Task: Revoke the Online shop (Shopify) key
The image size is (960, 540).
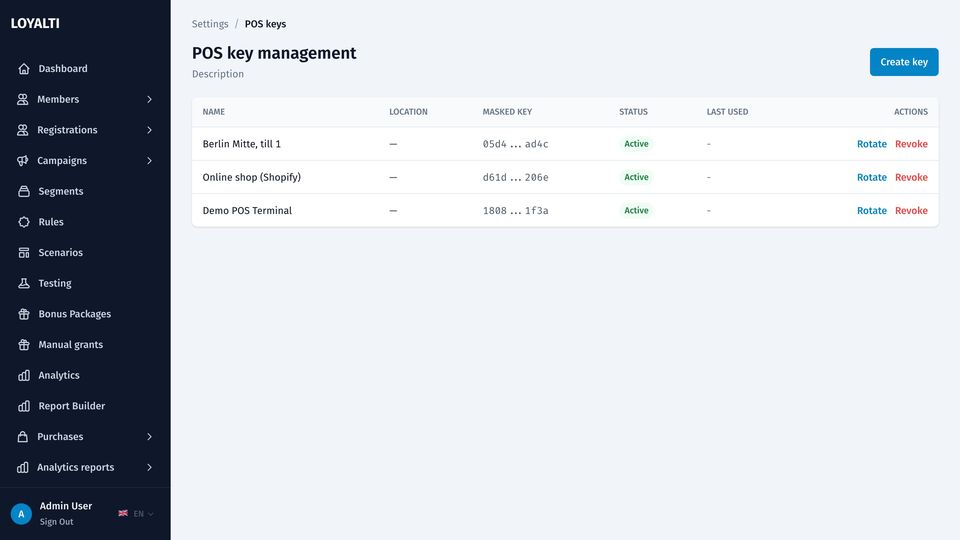Action: pos(911,177)
